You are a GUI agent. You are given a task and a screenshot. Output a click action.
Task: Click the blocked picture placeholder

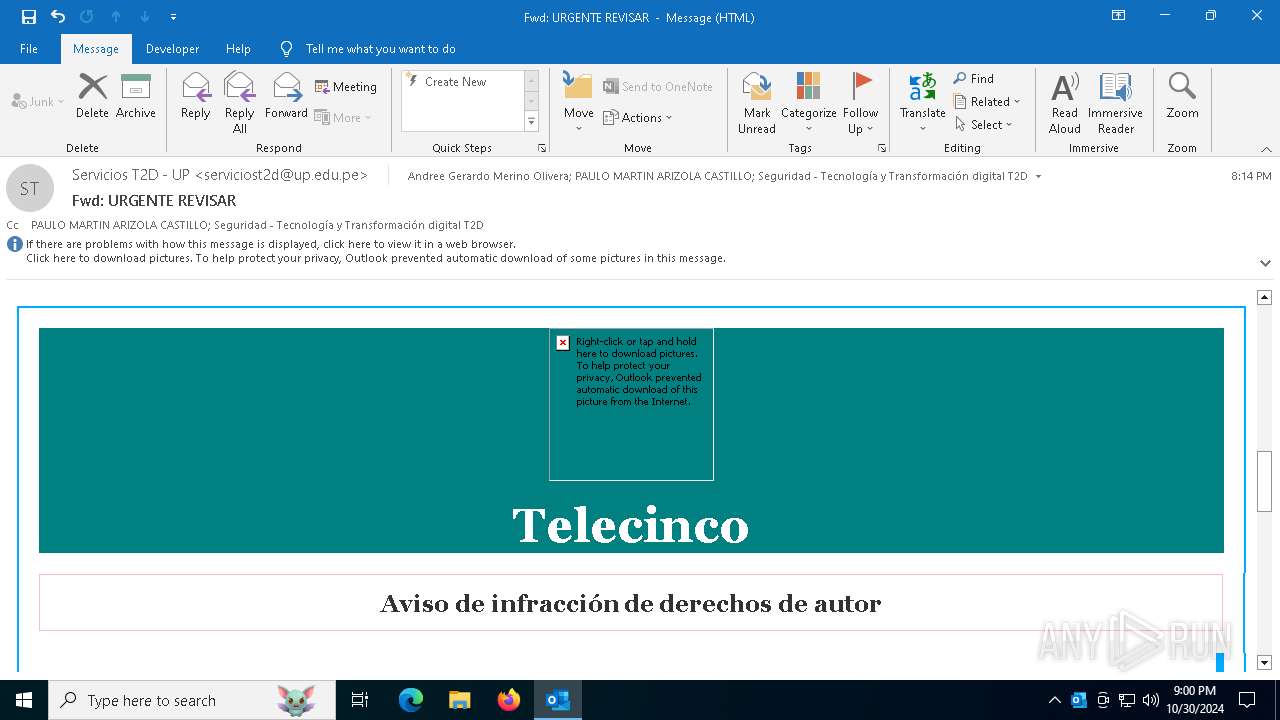pos(631,404)
